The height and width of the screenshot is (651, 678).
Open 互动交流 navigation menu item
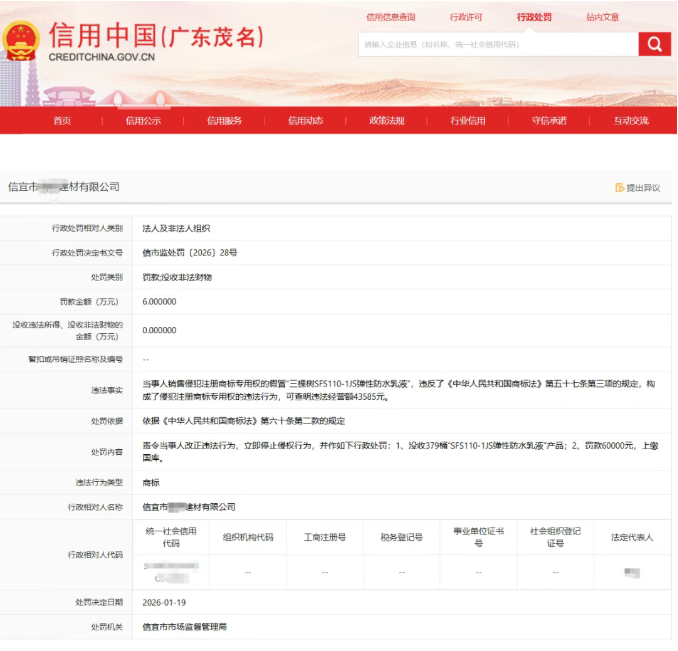tap(631, 121)
